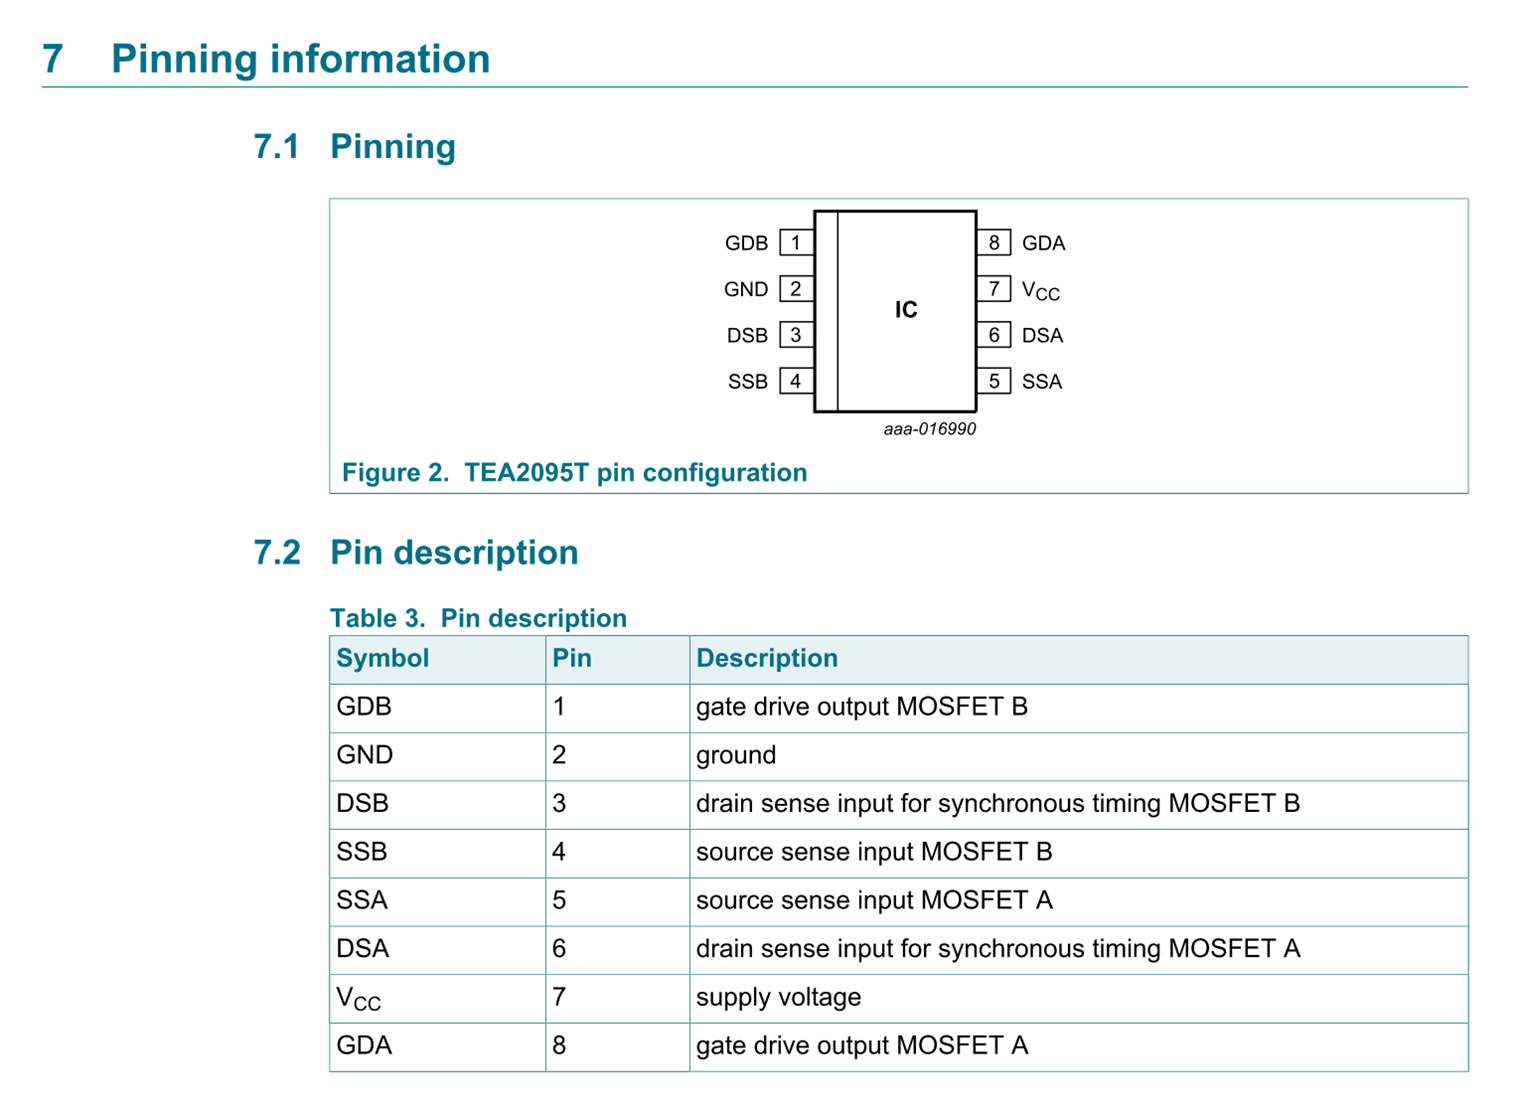Click the Table 3 Pin description caption

click(x=478, y=618)
